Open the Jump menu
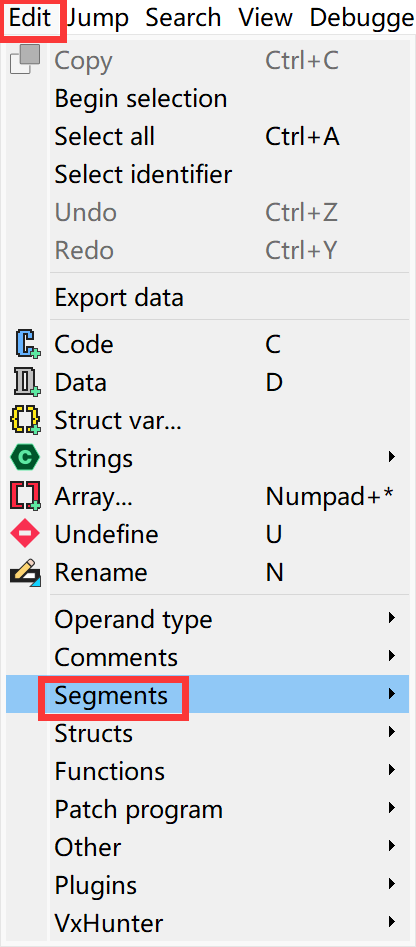Screen dimensions: 416x947 click(98, 18)
